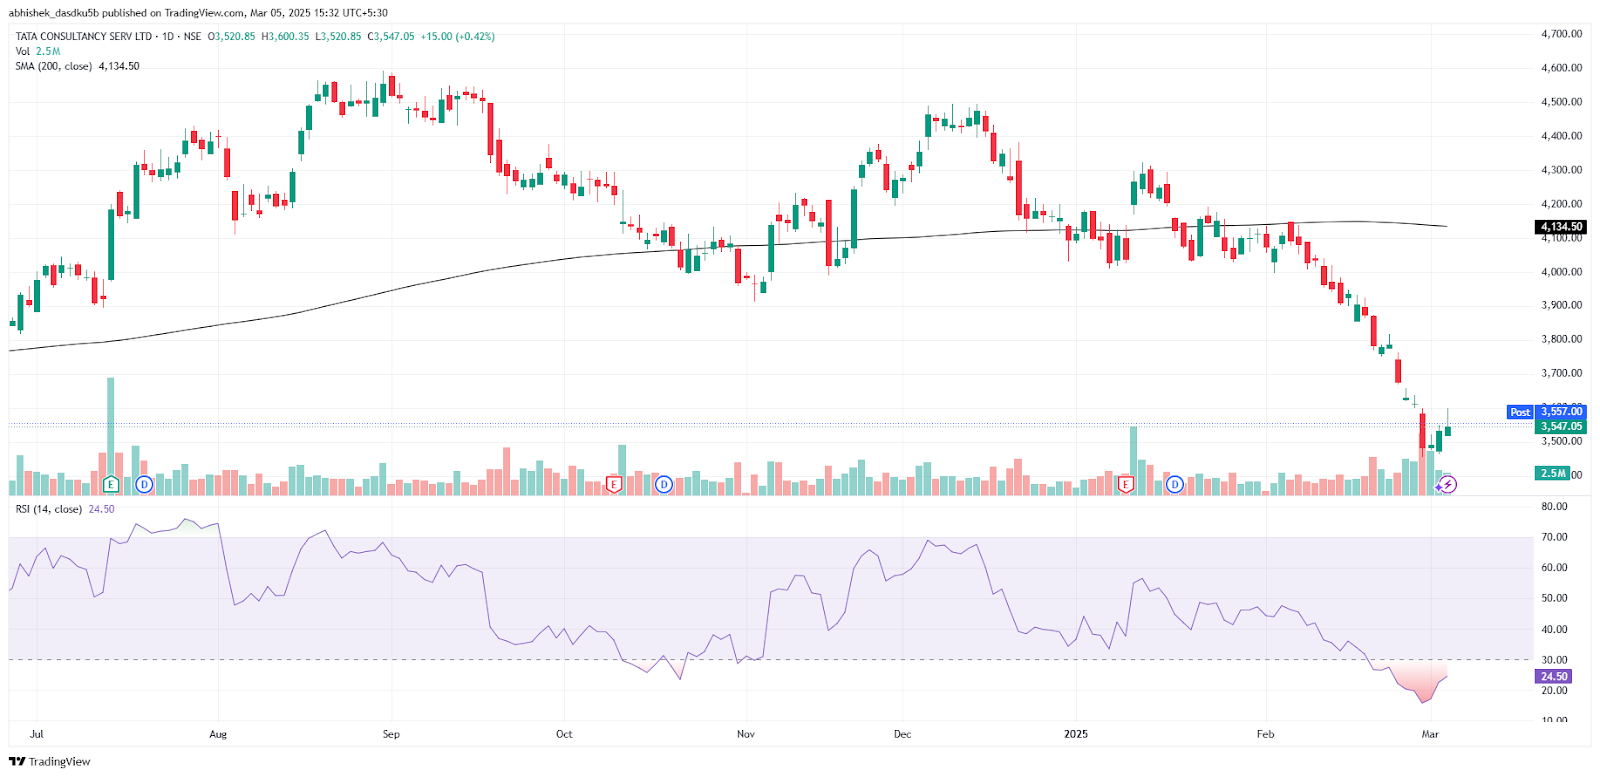
Task: Click the Feb label on time axis
Action: click(1266, 734)
